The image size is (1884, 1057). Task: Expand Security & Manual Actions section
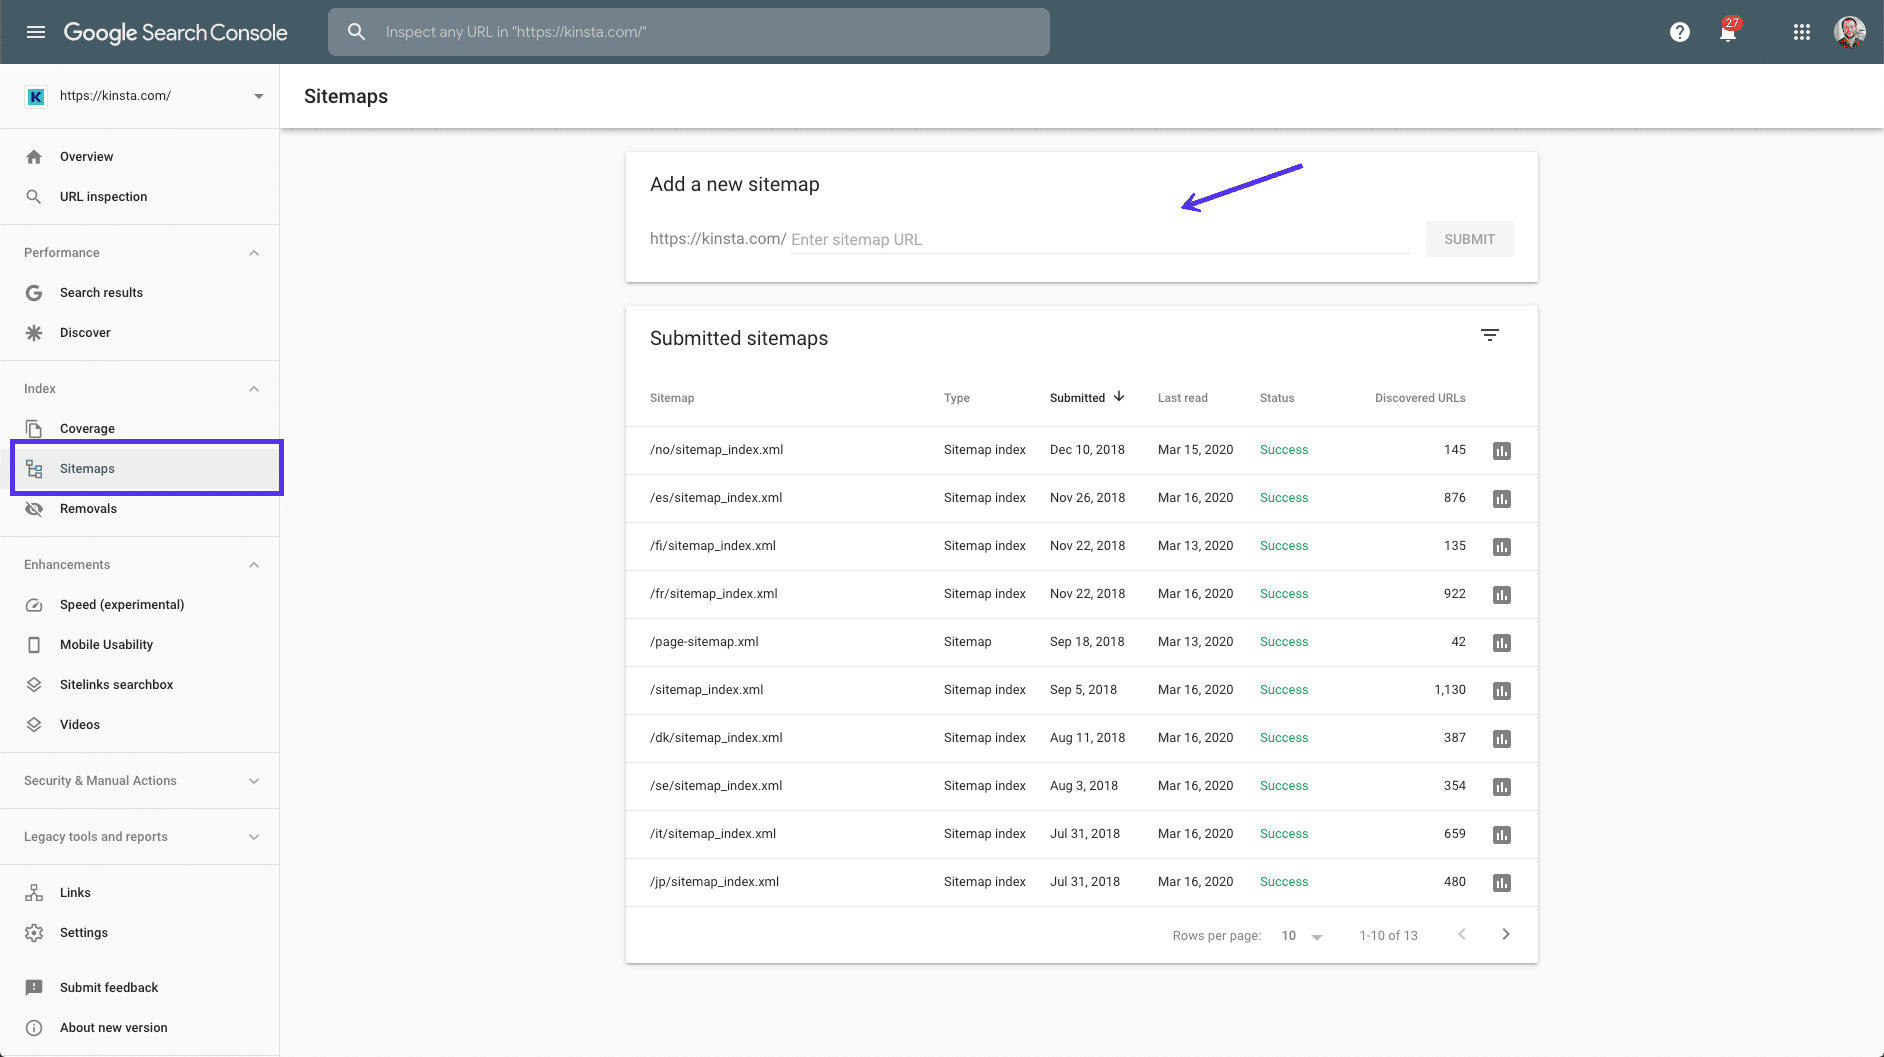254,781
